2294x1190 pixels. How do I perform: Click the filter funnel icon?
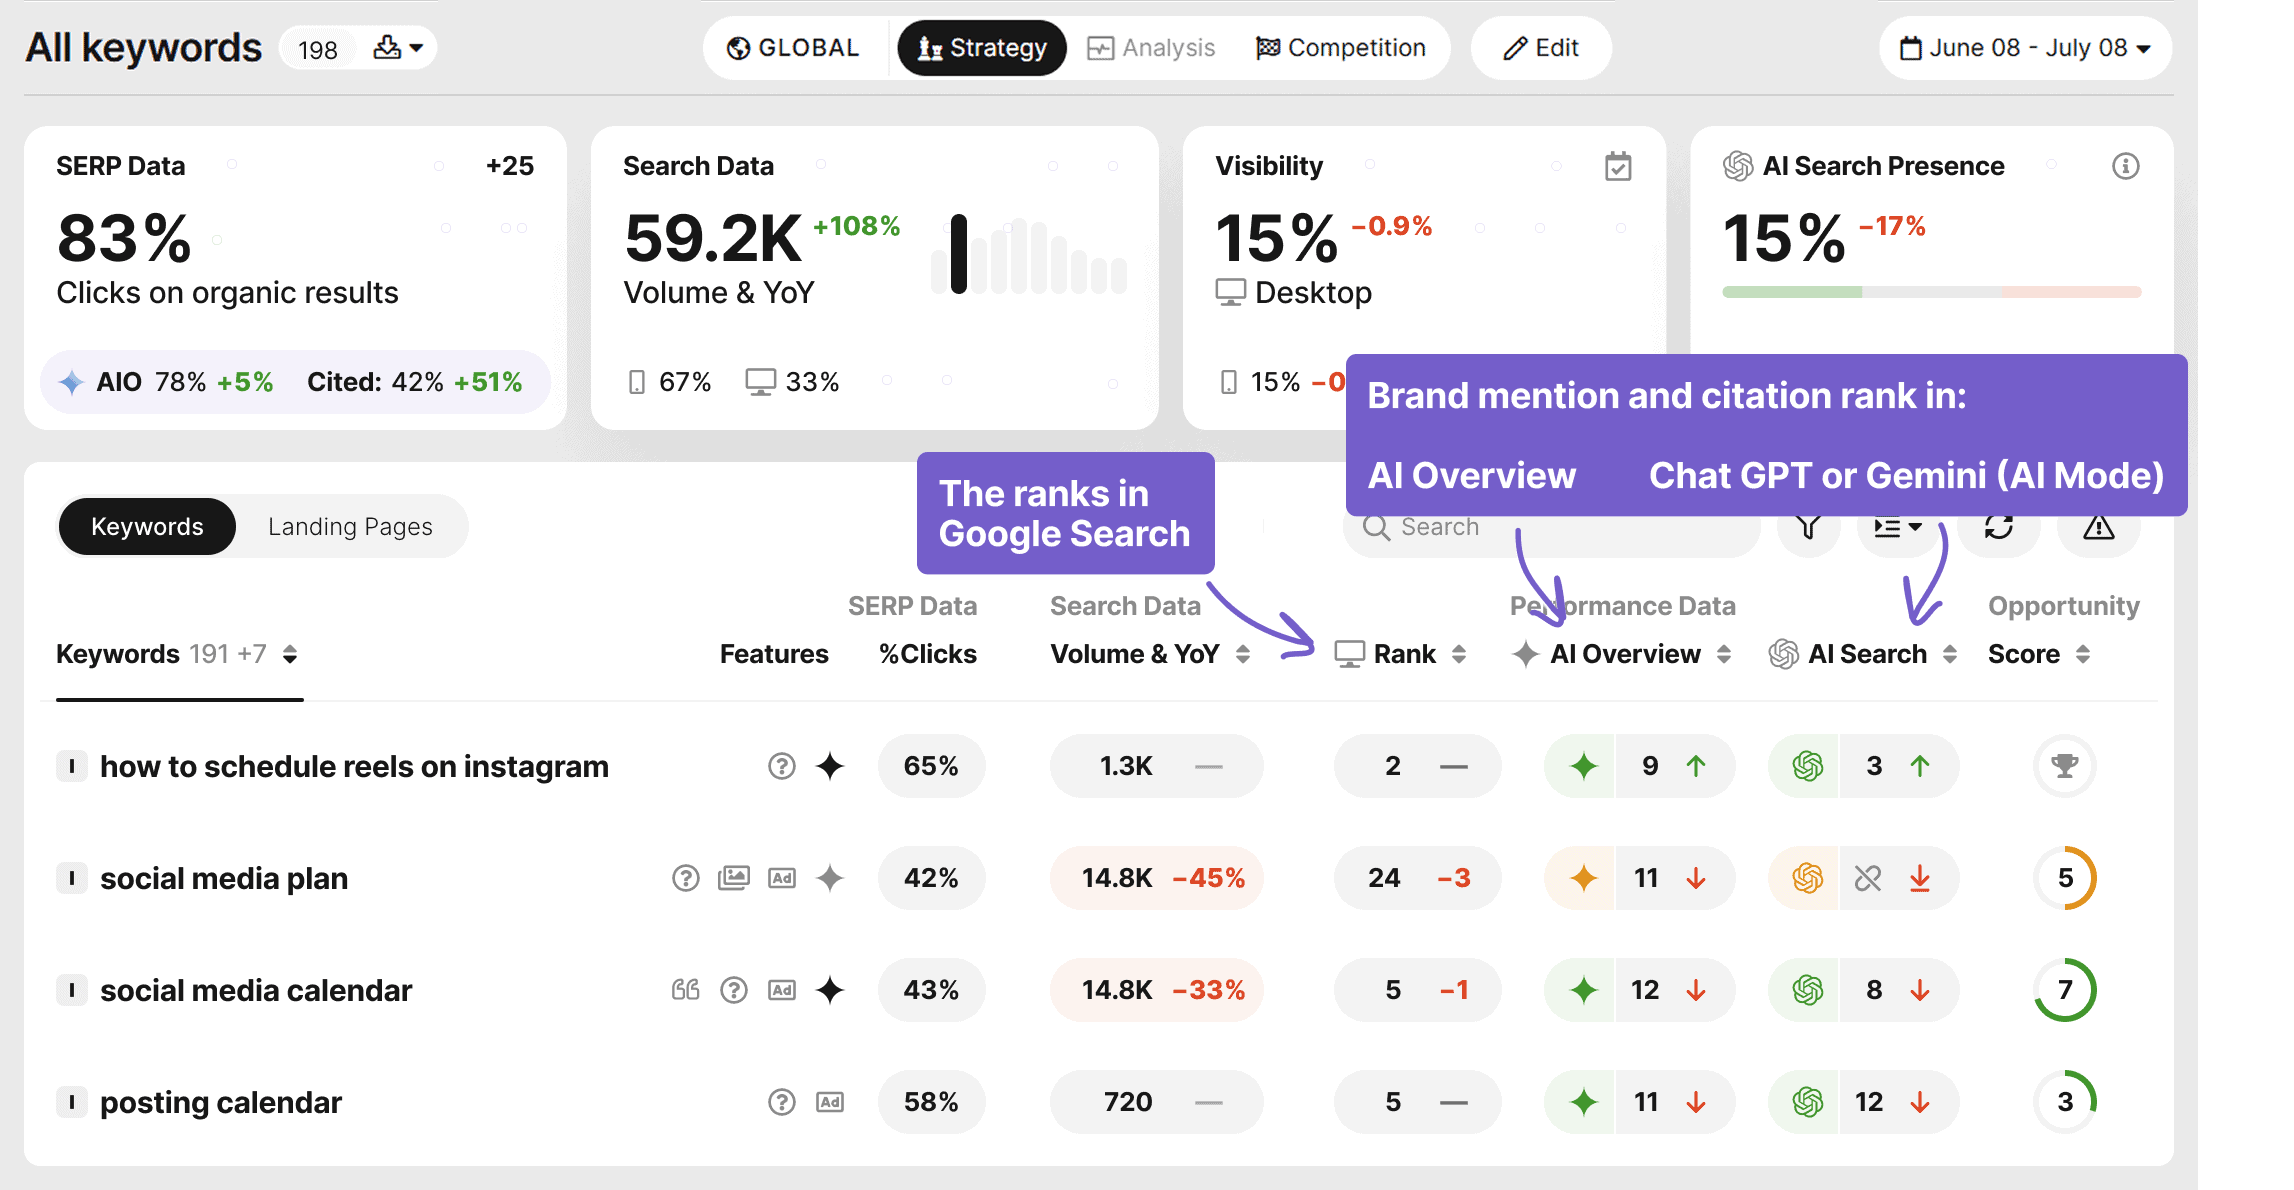1808,528
